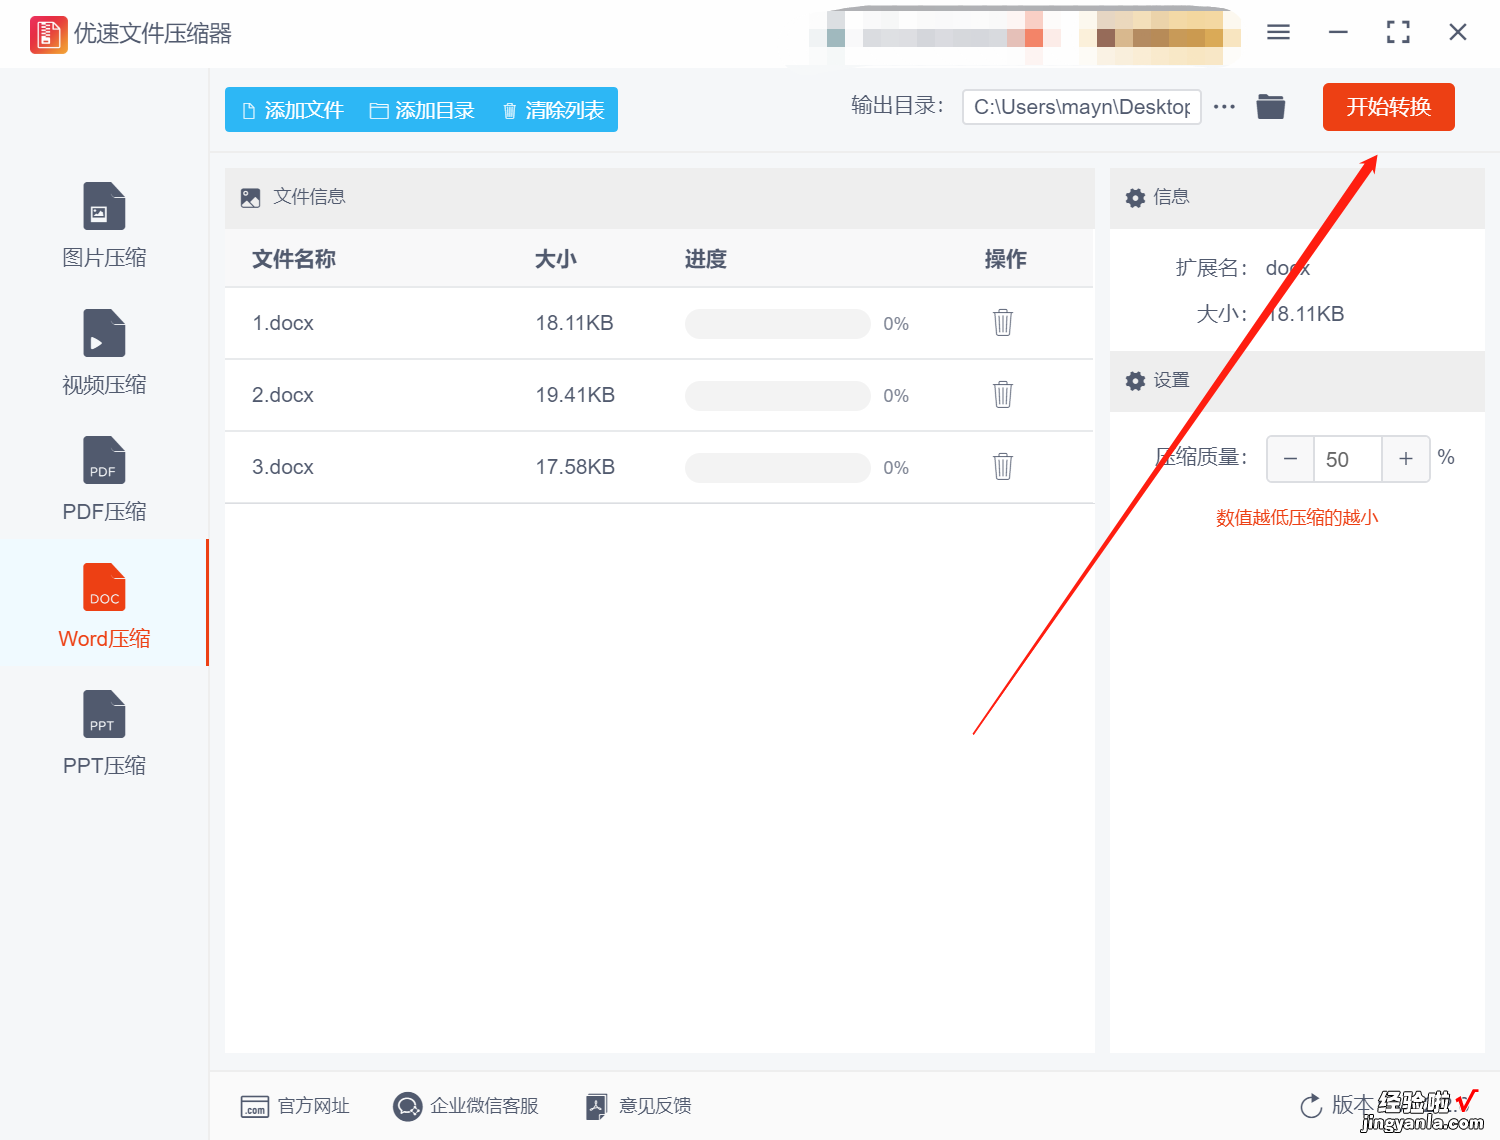The height and width of the screenshot is (1140, 1500).
Task: Click the 添加文件 add file button
Action: (293, 110)
